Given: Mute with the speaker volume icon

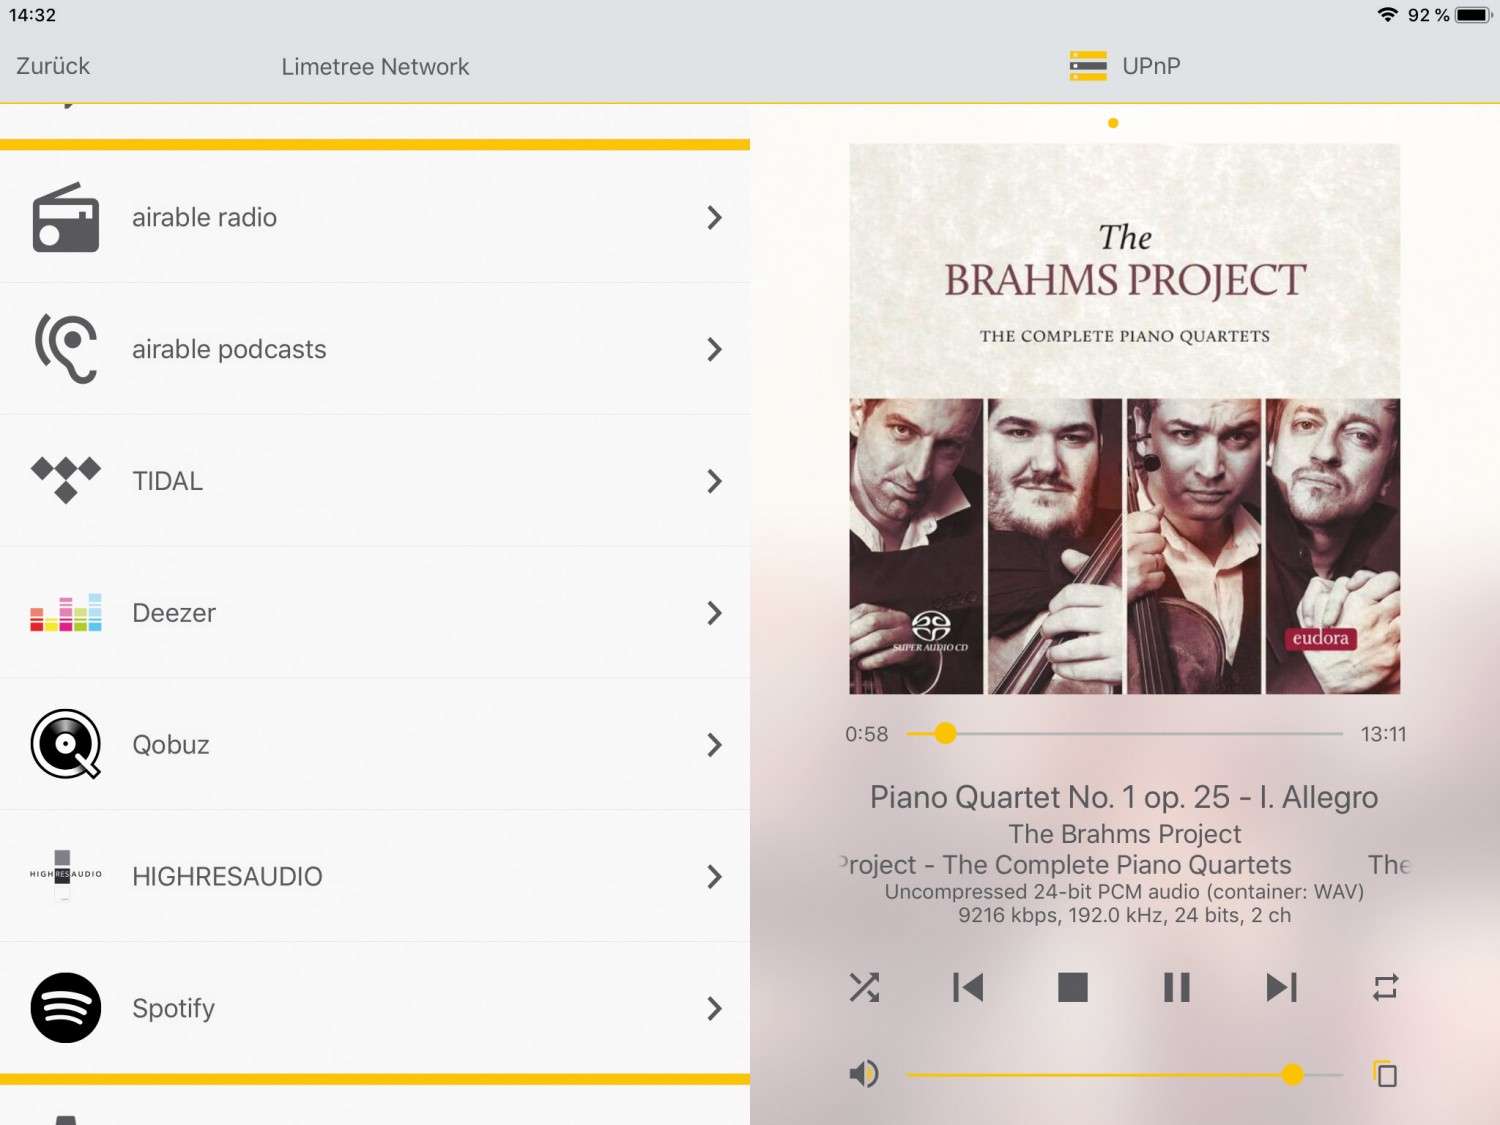Looking at the screenshot, I should [864, 1074].
